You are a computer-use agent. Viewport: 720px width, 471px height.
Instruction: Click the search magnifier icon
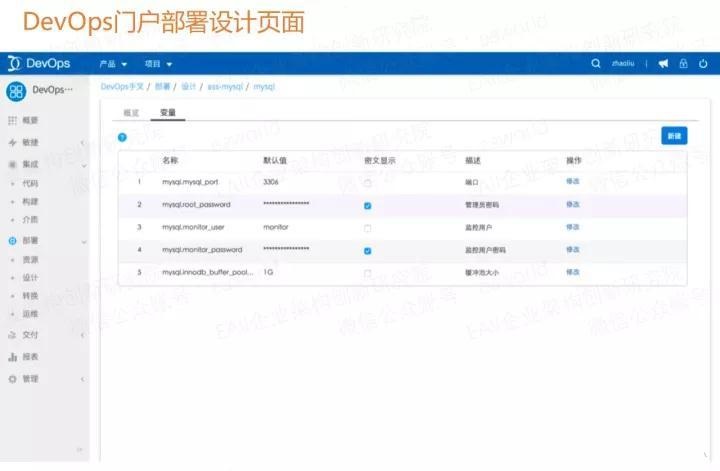tap(597, 63)
